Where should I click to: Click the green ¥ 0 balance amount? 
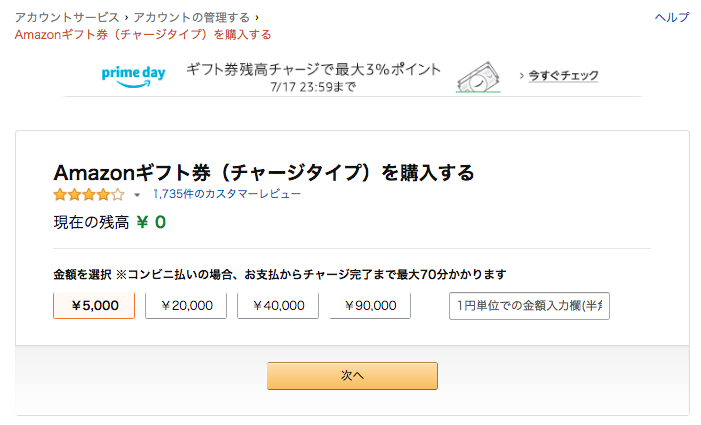coord(151,222)
